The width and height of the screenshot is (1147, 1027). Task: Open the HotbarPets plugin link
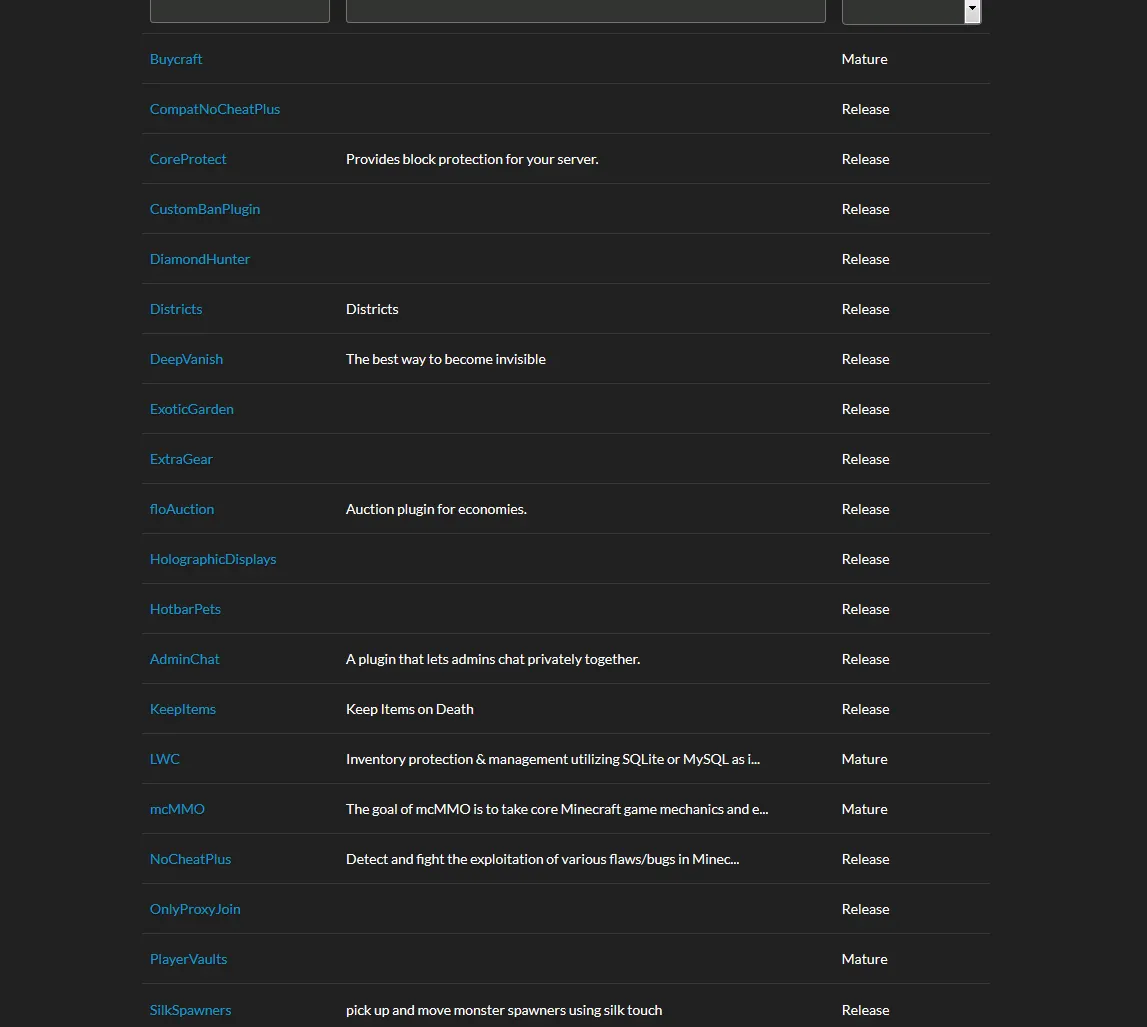pyautogui.click(x=185, y=609)
